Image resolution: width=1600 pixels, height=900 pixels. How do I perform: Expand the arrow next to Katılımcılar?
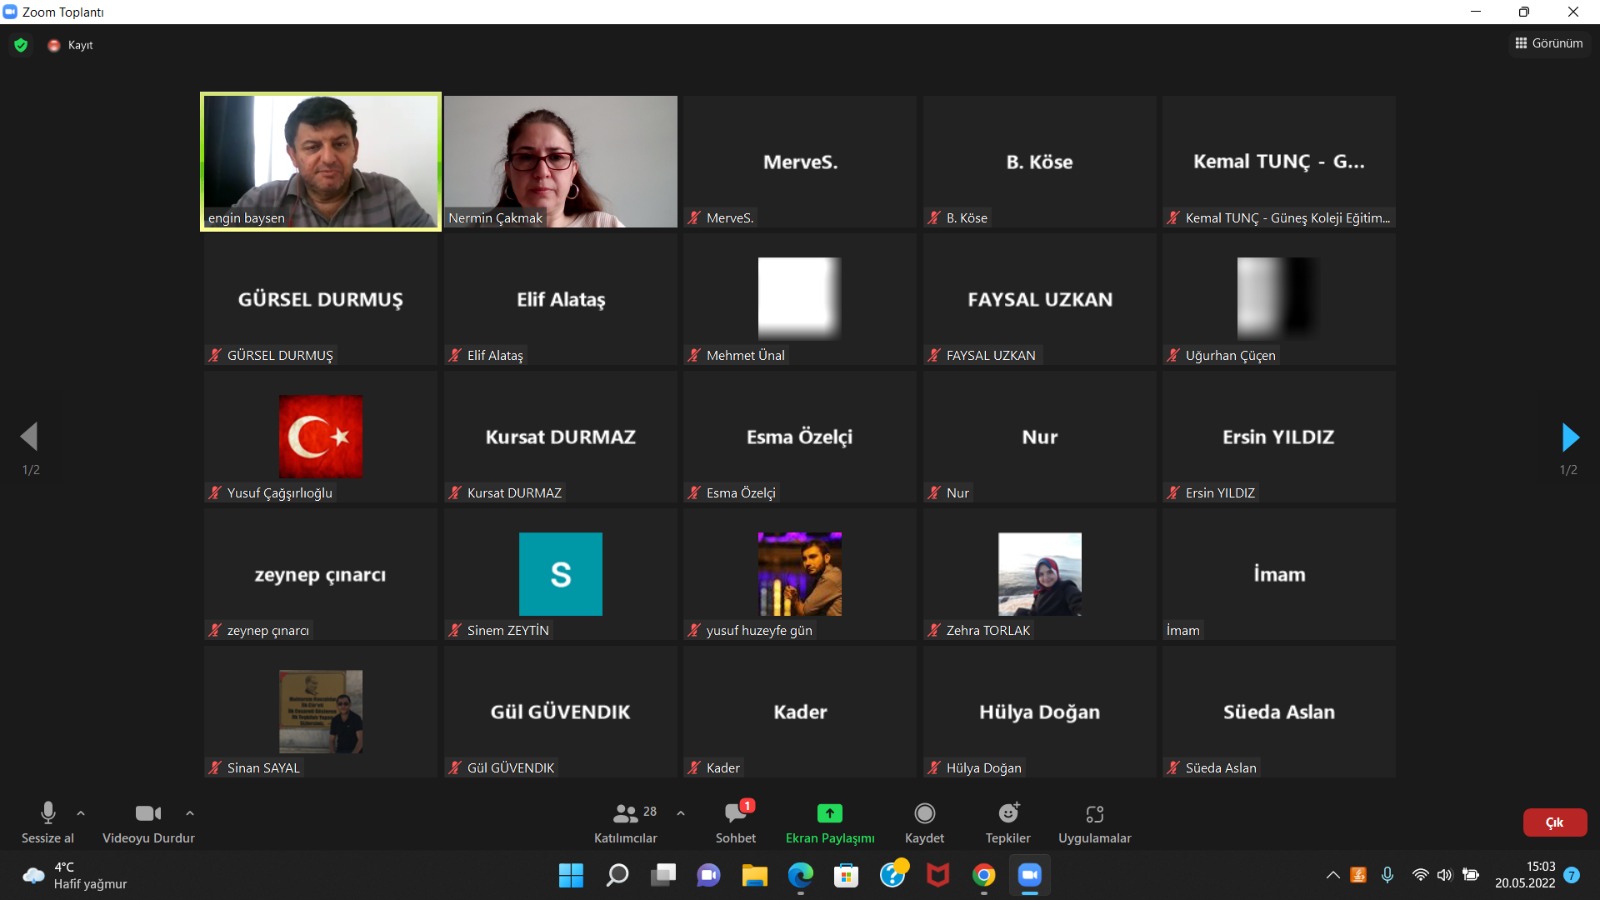point(681,813)
